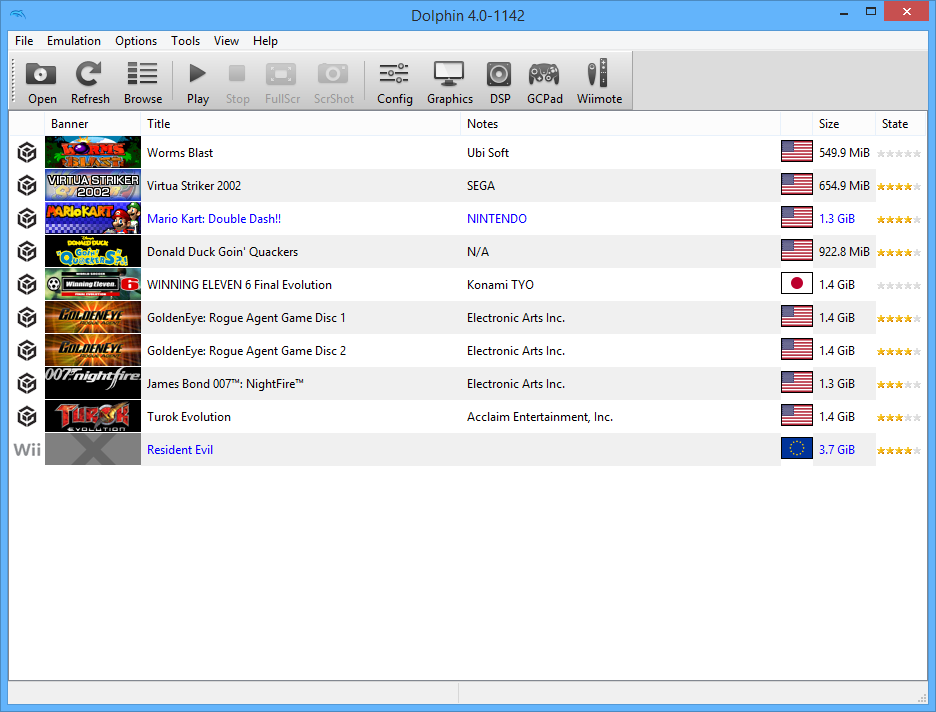Click the Mario Kart banner image
Screen dimensions: 936x712
pyautogui.click(x=93, y=218)
